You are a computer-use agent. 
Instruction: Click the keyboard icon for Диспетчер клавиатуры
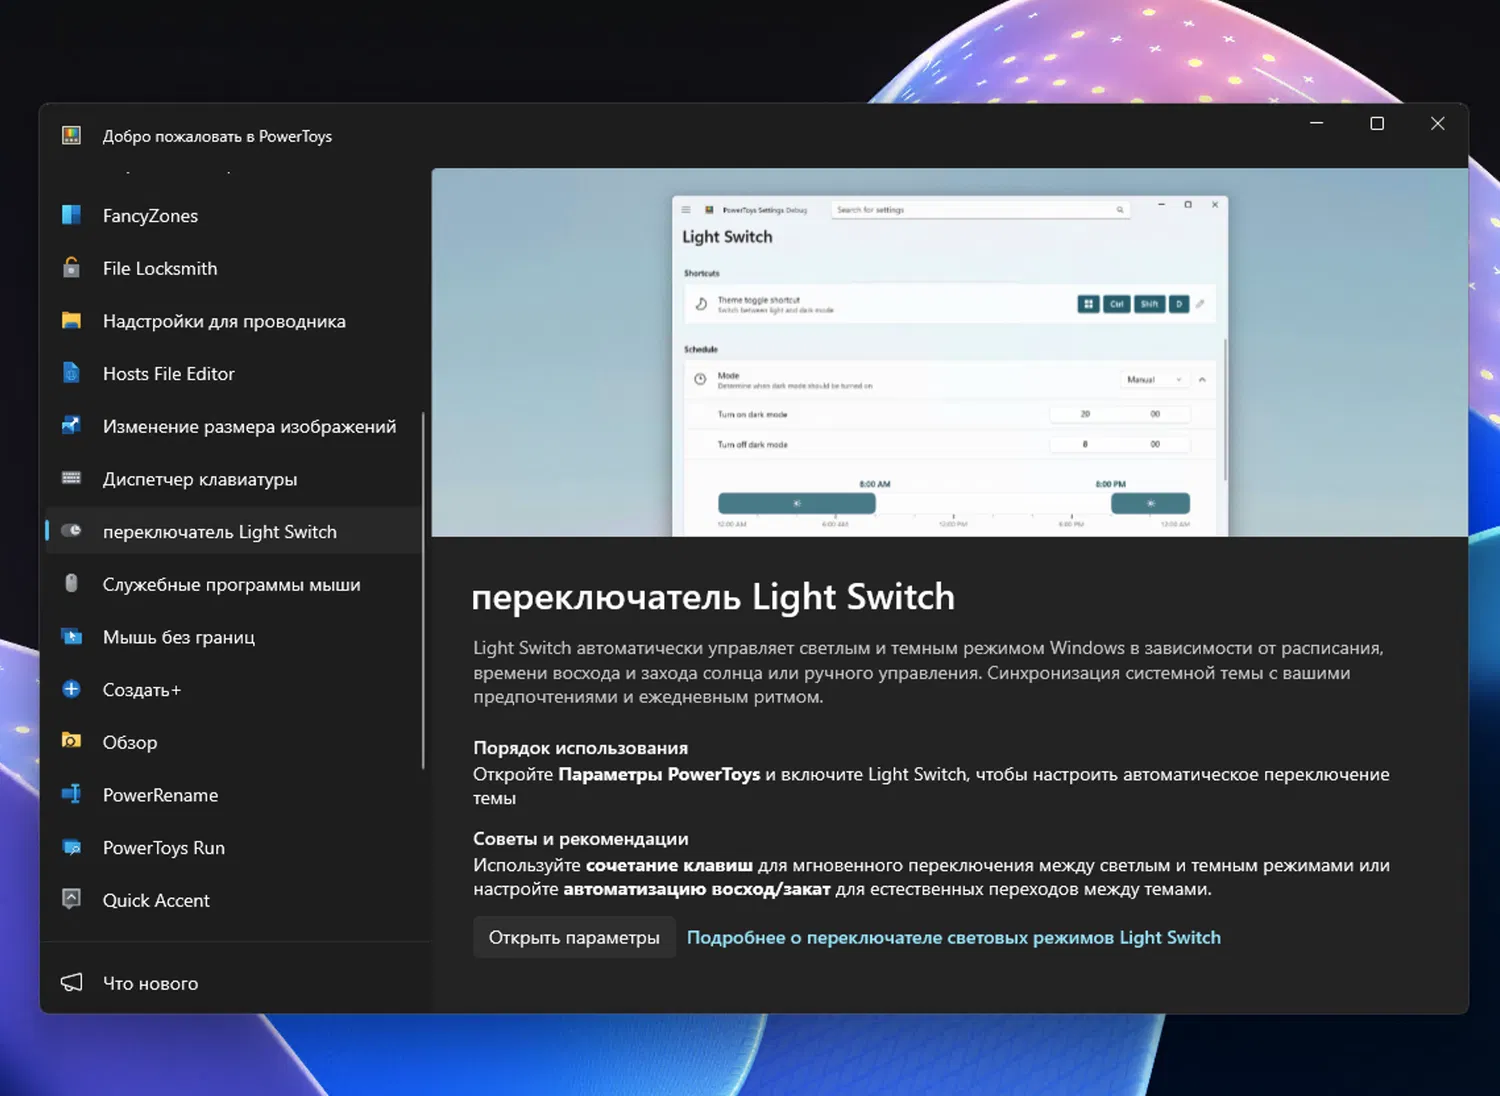pyautogui.click(x=71, y=478)
